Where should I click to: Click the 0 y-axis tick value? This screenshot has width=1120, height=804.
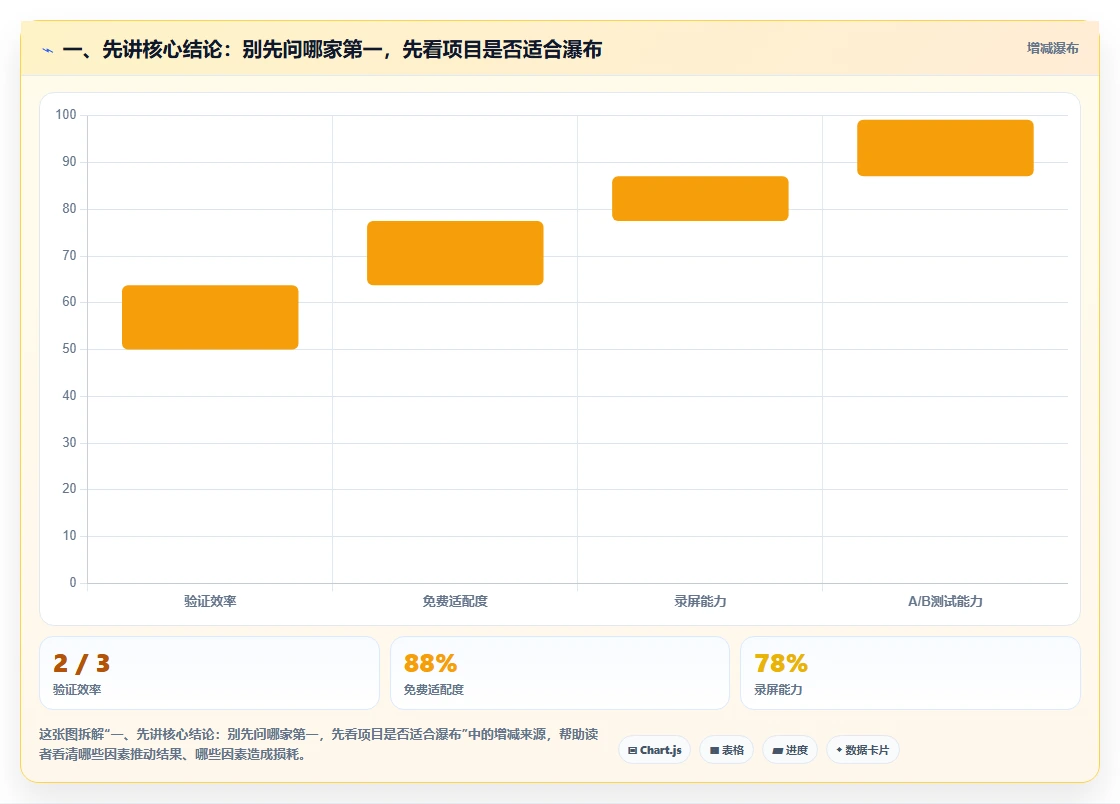73,583
